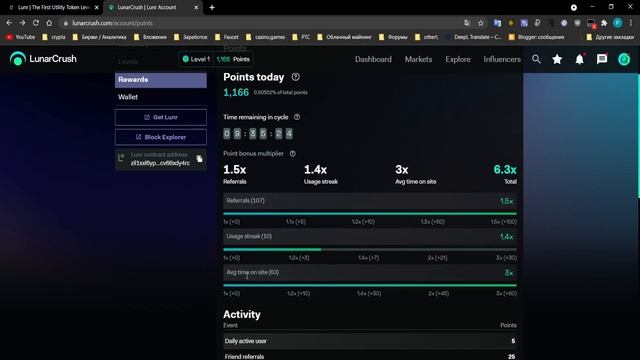Close the Lunr First Utility Token tab
The height and width of the screenshot is (360, 640).
(x=97, y=7)
